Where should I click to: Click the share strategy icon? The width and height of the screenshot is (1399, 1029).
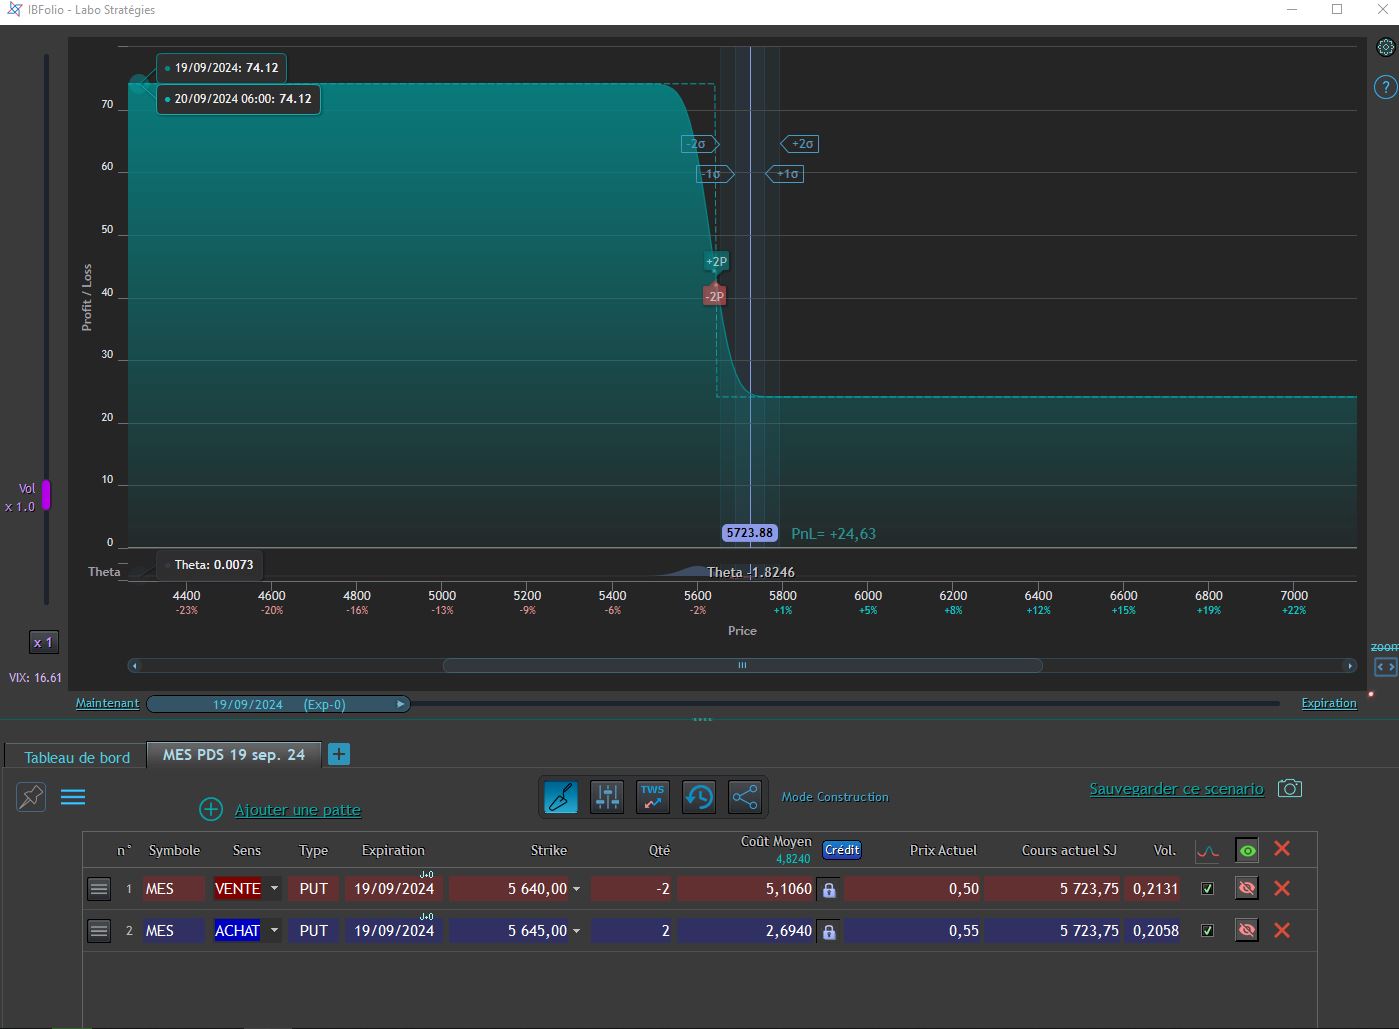(x=745, y=797)
